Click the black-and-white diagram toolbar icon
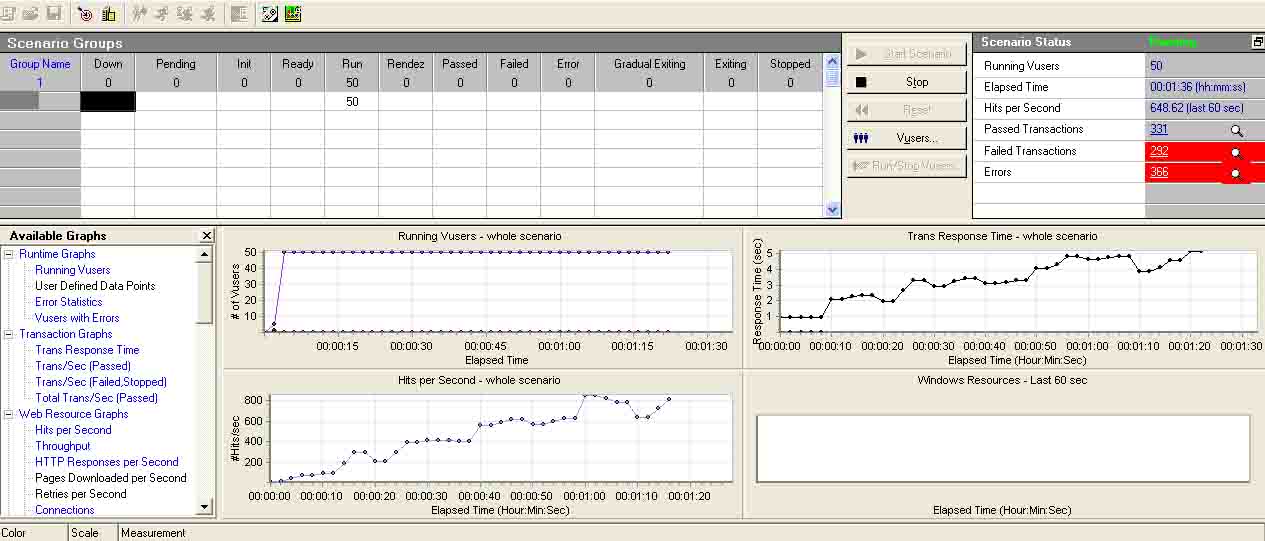The image size is (1265, 541). click(x=270, y=14)
